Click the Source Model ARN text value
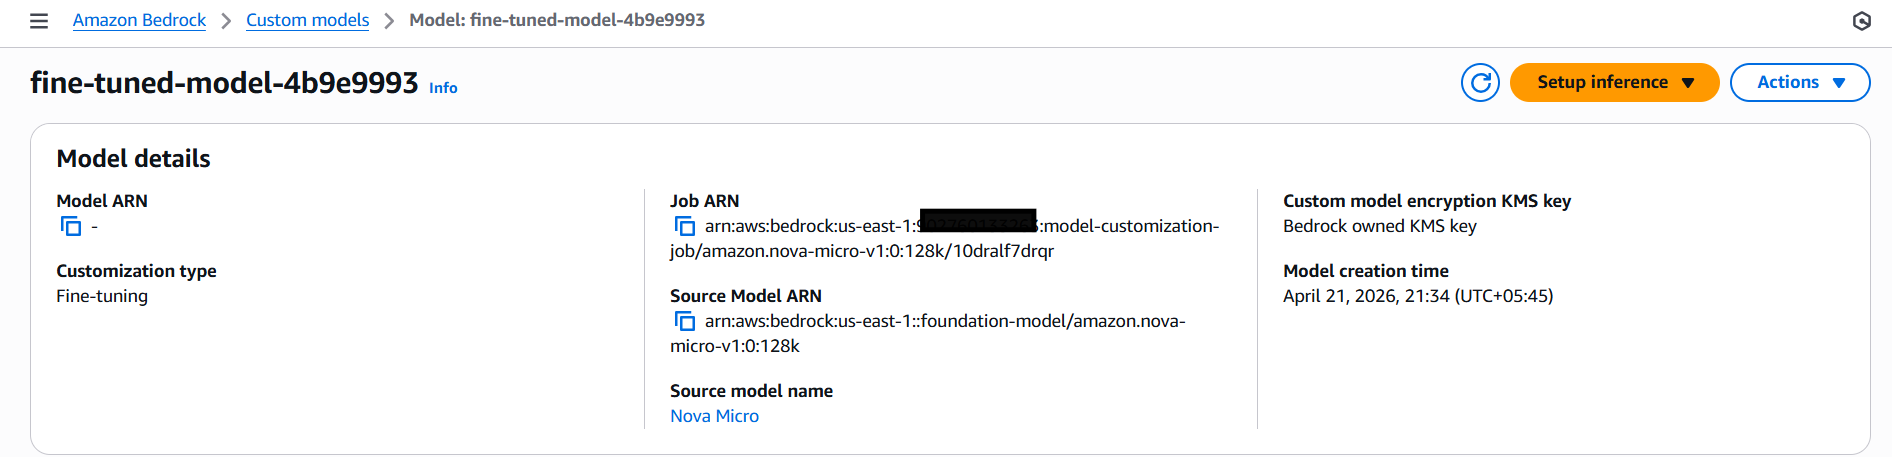Viewport: 1892px width, 457px height. [x=944, y=321]
